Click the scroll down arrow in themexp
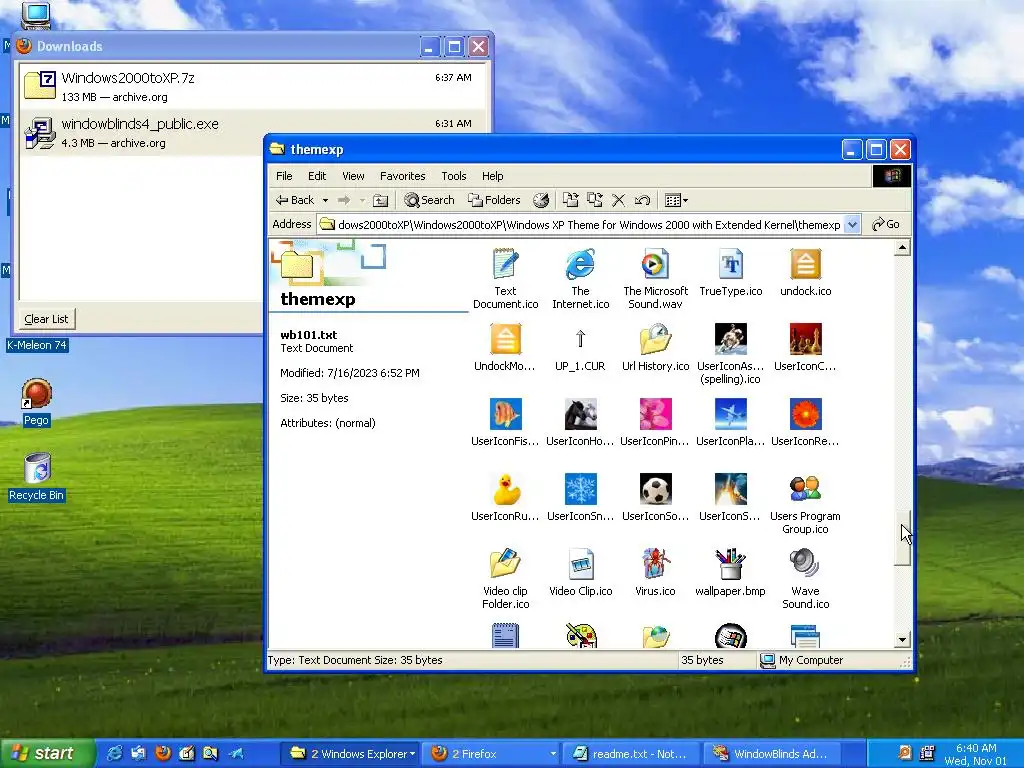Image resolution: width=1024 pixels, height=768 pixels. [x=903, y=640]
